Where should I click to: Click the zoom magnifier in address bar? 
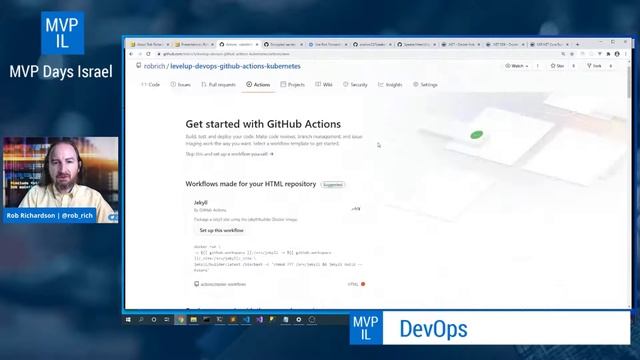563,54
